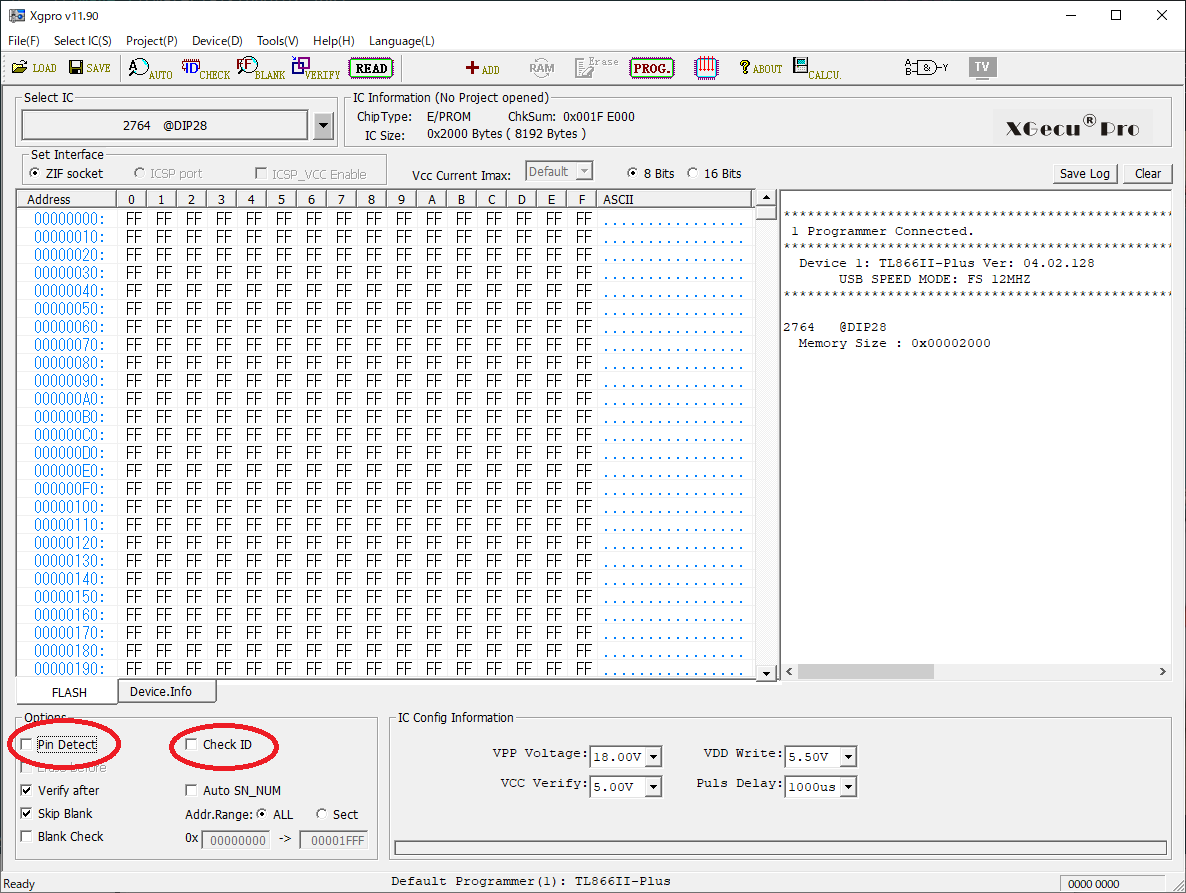Open the Language(L) menu
1186x893 pixels.
(402, 41)
